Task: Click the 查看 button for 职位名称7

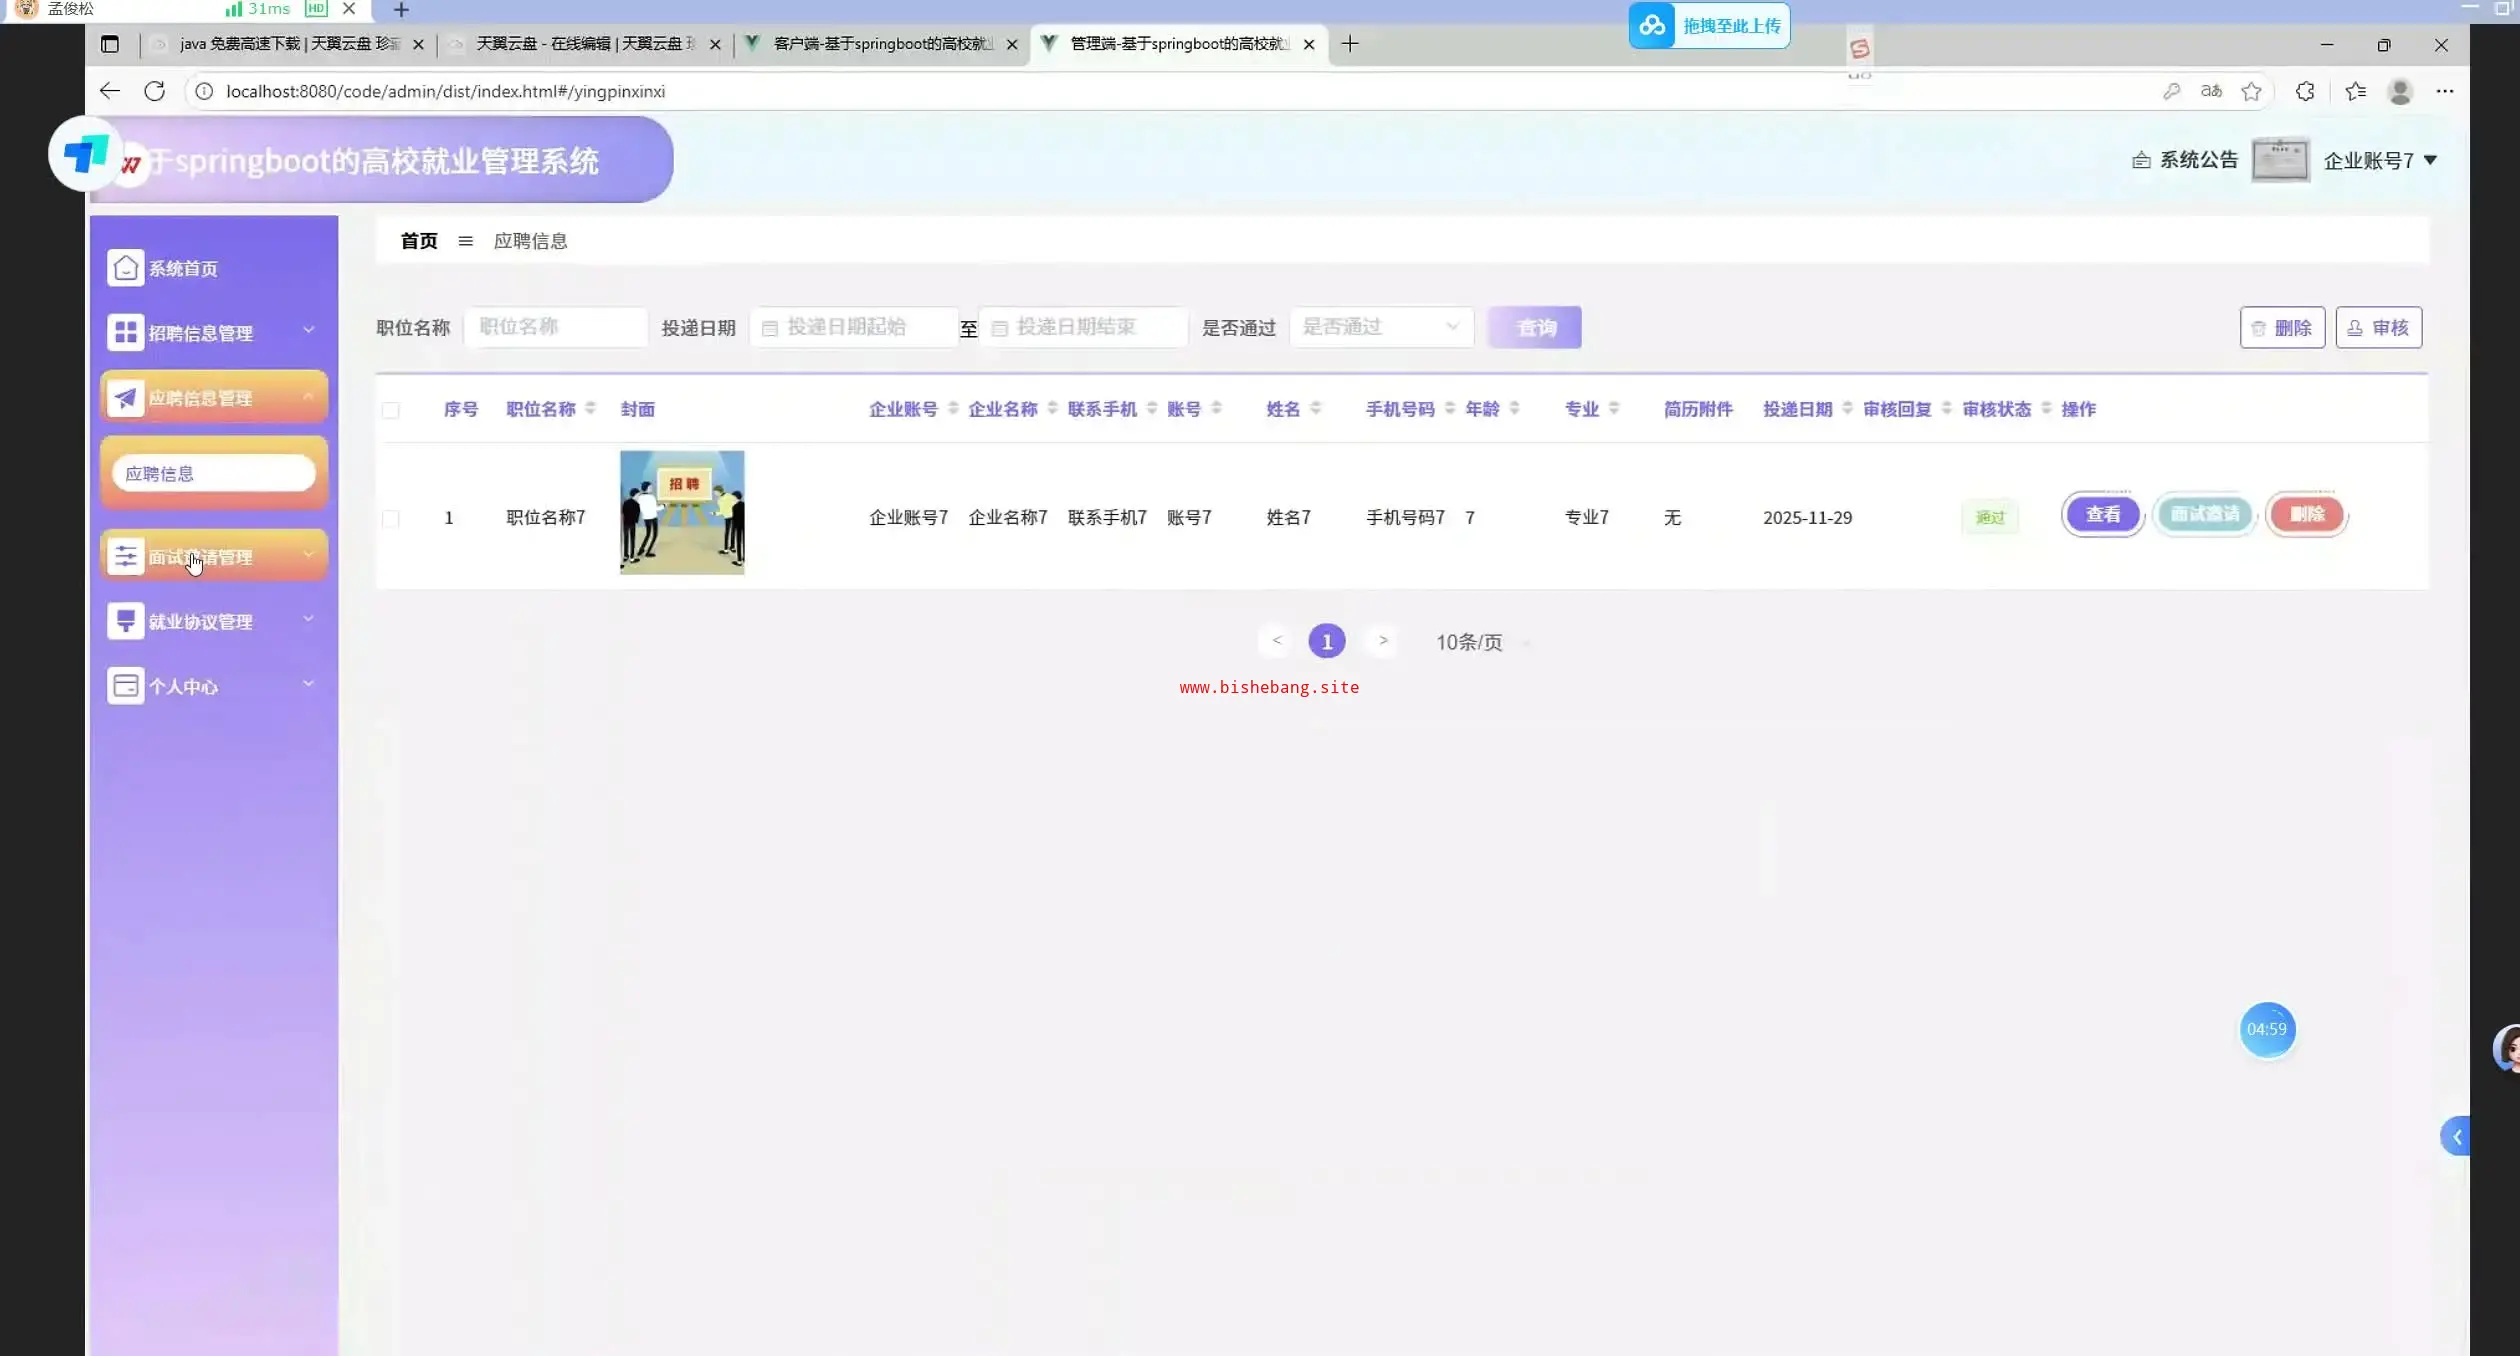Action: (2102, 514)
